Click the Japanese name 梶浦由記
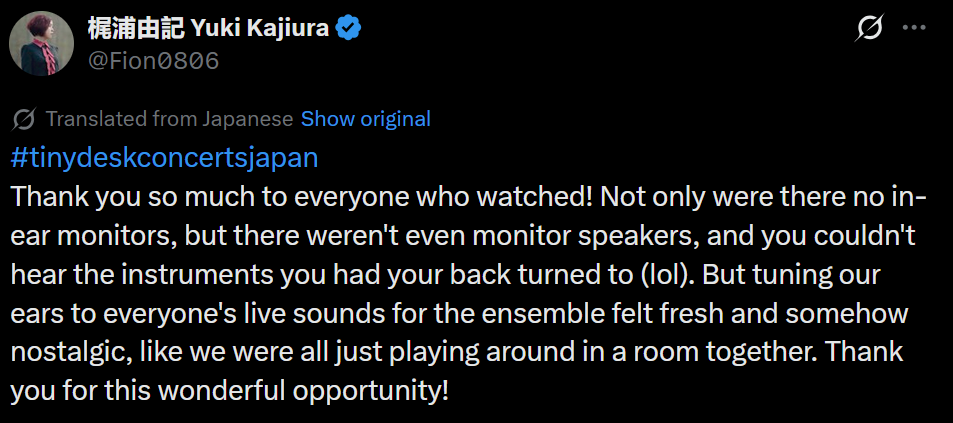Viewport: 953px width, 423px height. (x=133, y=29)
